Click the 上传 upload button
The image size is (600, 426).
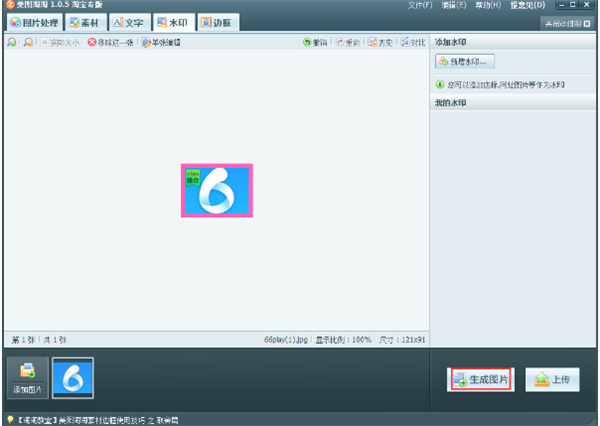(x=552, y=380)
